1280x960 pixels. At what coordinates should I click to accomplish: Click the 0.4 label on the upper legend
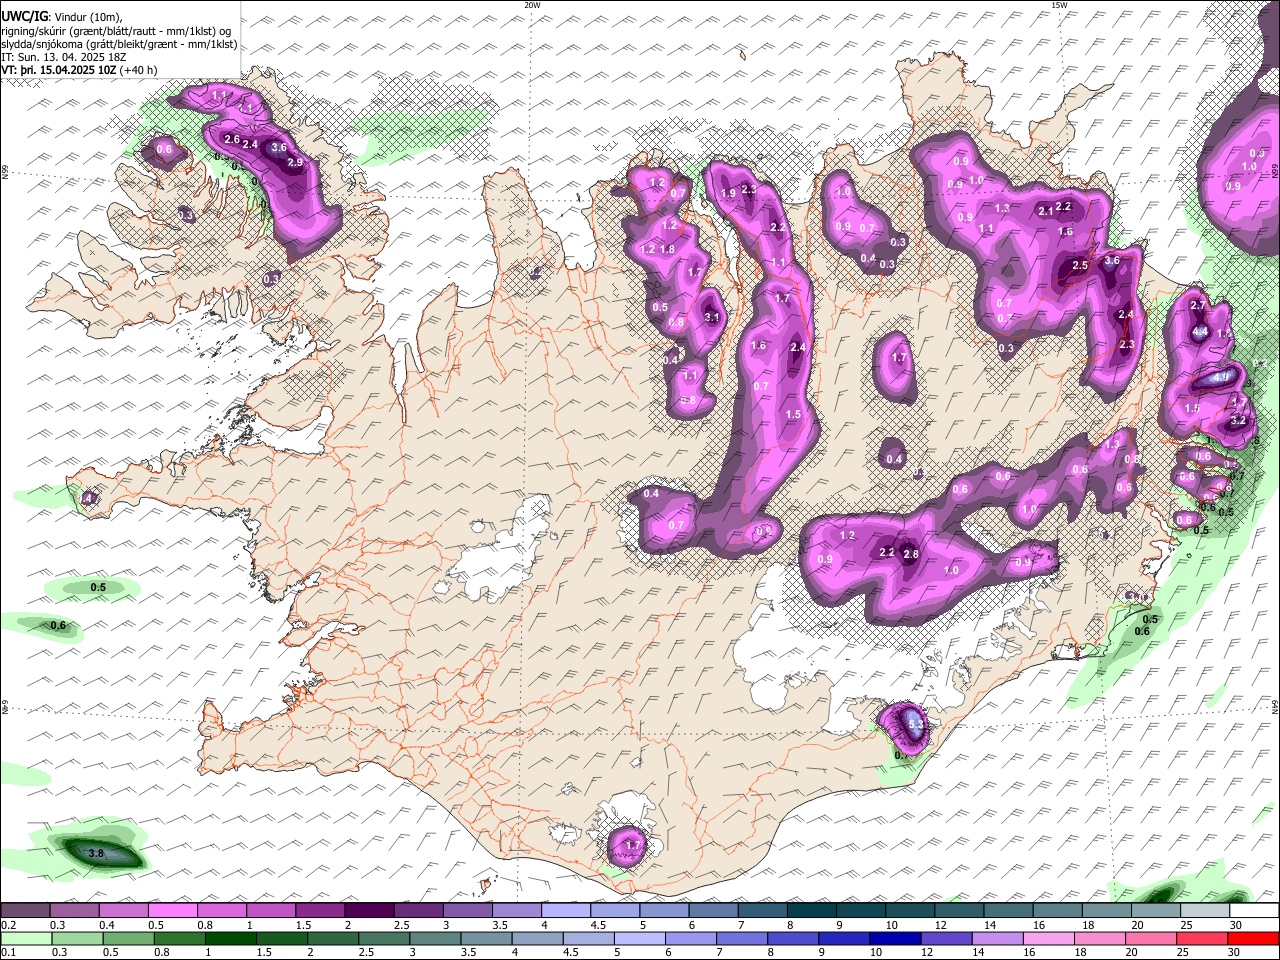[x=106, y=925]
